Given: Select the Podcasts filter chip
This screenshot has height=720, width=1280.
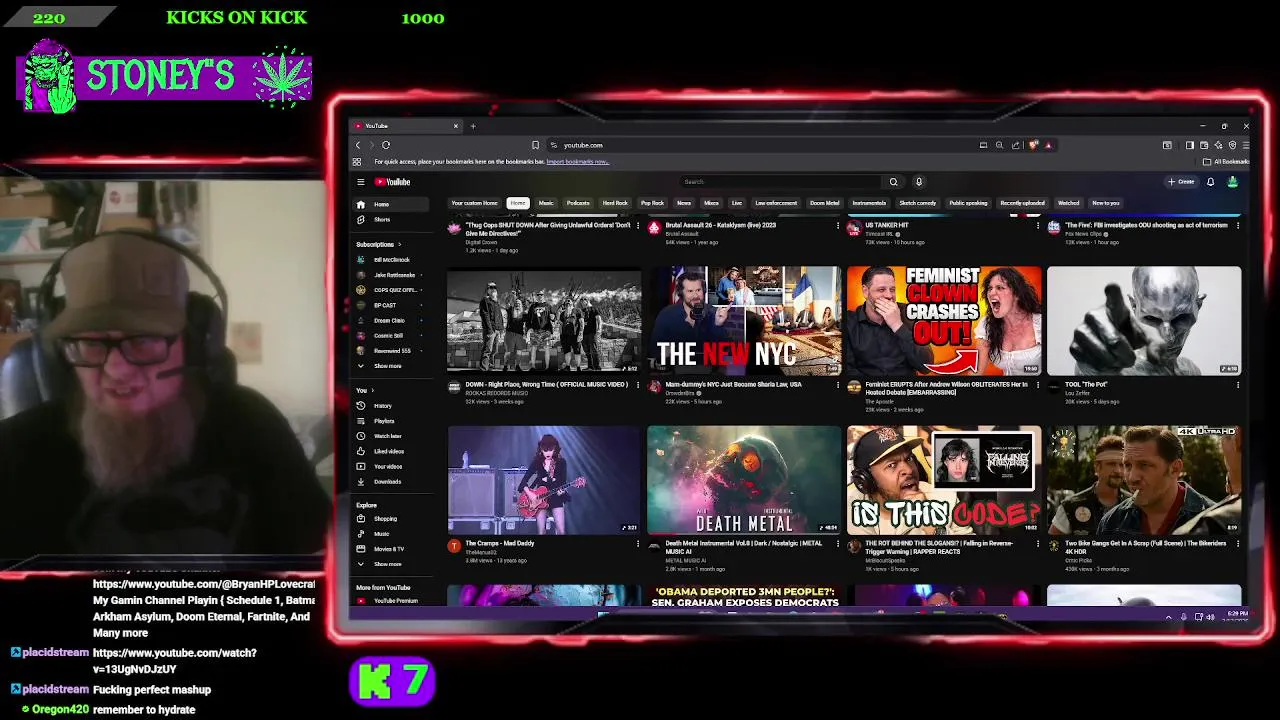Looking at the screenshot, I should click(578, 203).
